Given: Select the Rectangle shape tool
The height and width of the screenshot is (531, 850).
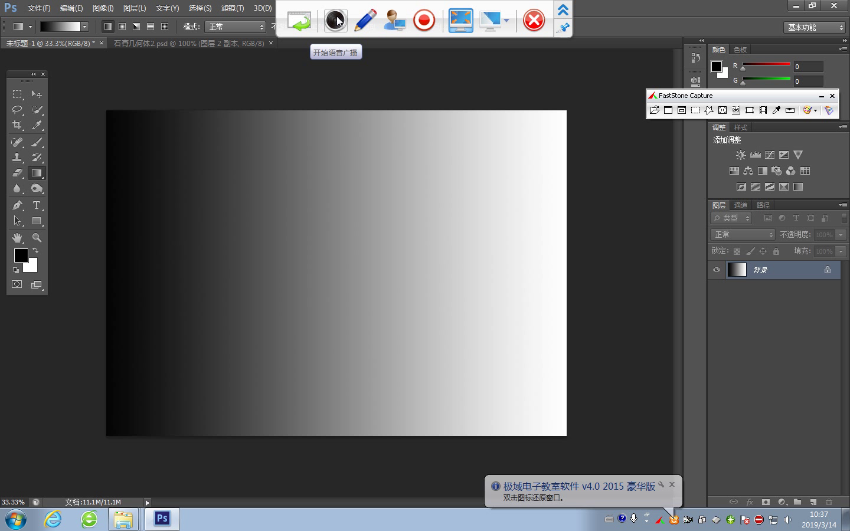Looking at the screenshot, I should pos(36,221).
